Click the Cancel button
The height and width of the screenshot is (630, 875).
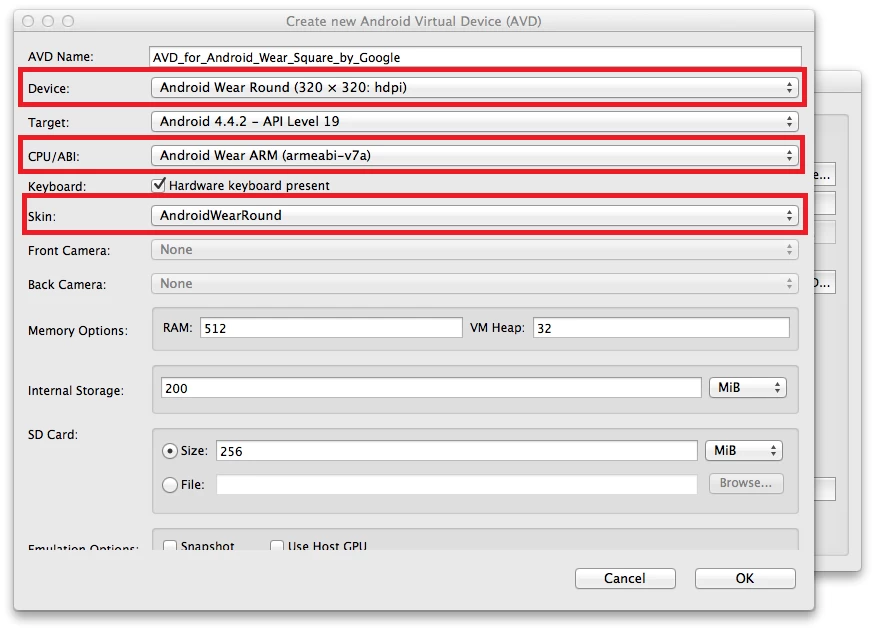(x=625, y=578)
